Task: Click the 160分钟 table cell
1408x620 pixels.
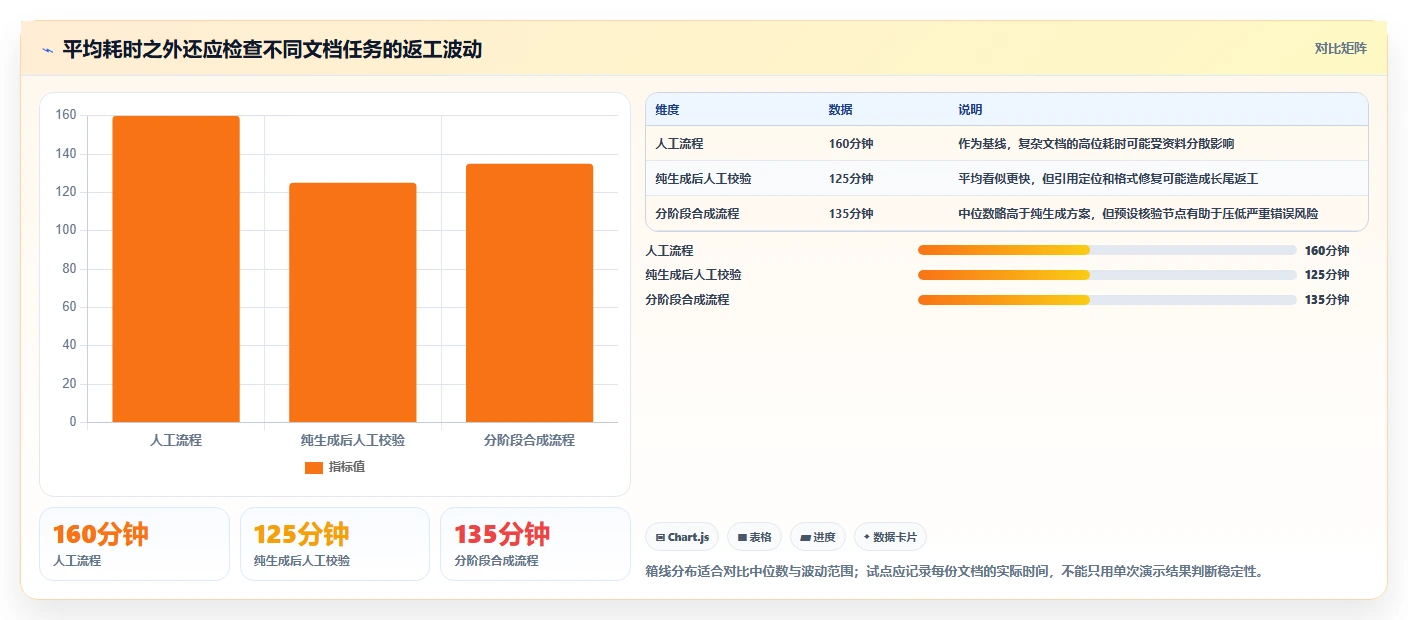Action: click(851, 144)
